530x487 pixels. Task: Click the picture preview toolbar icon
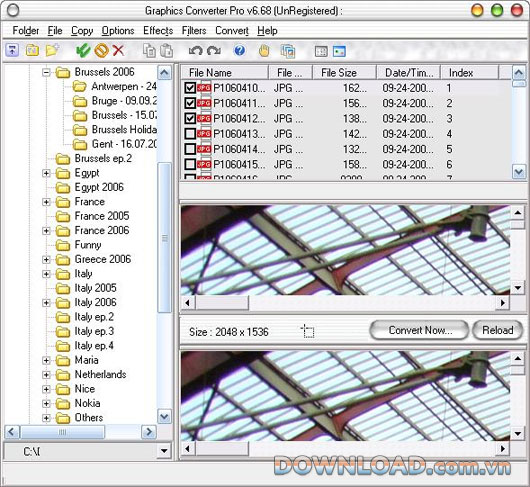pos(339,51)
